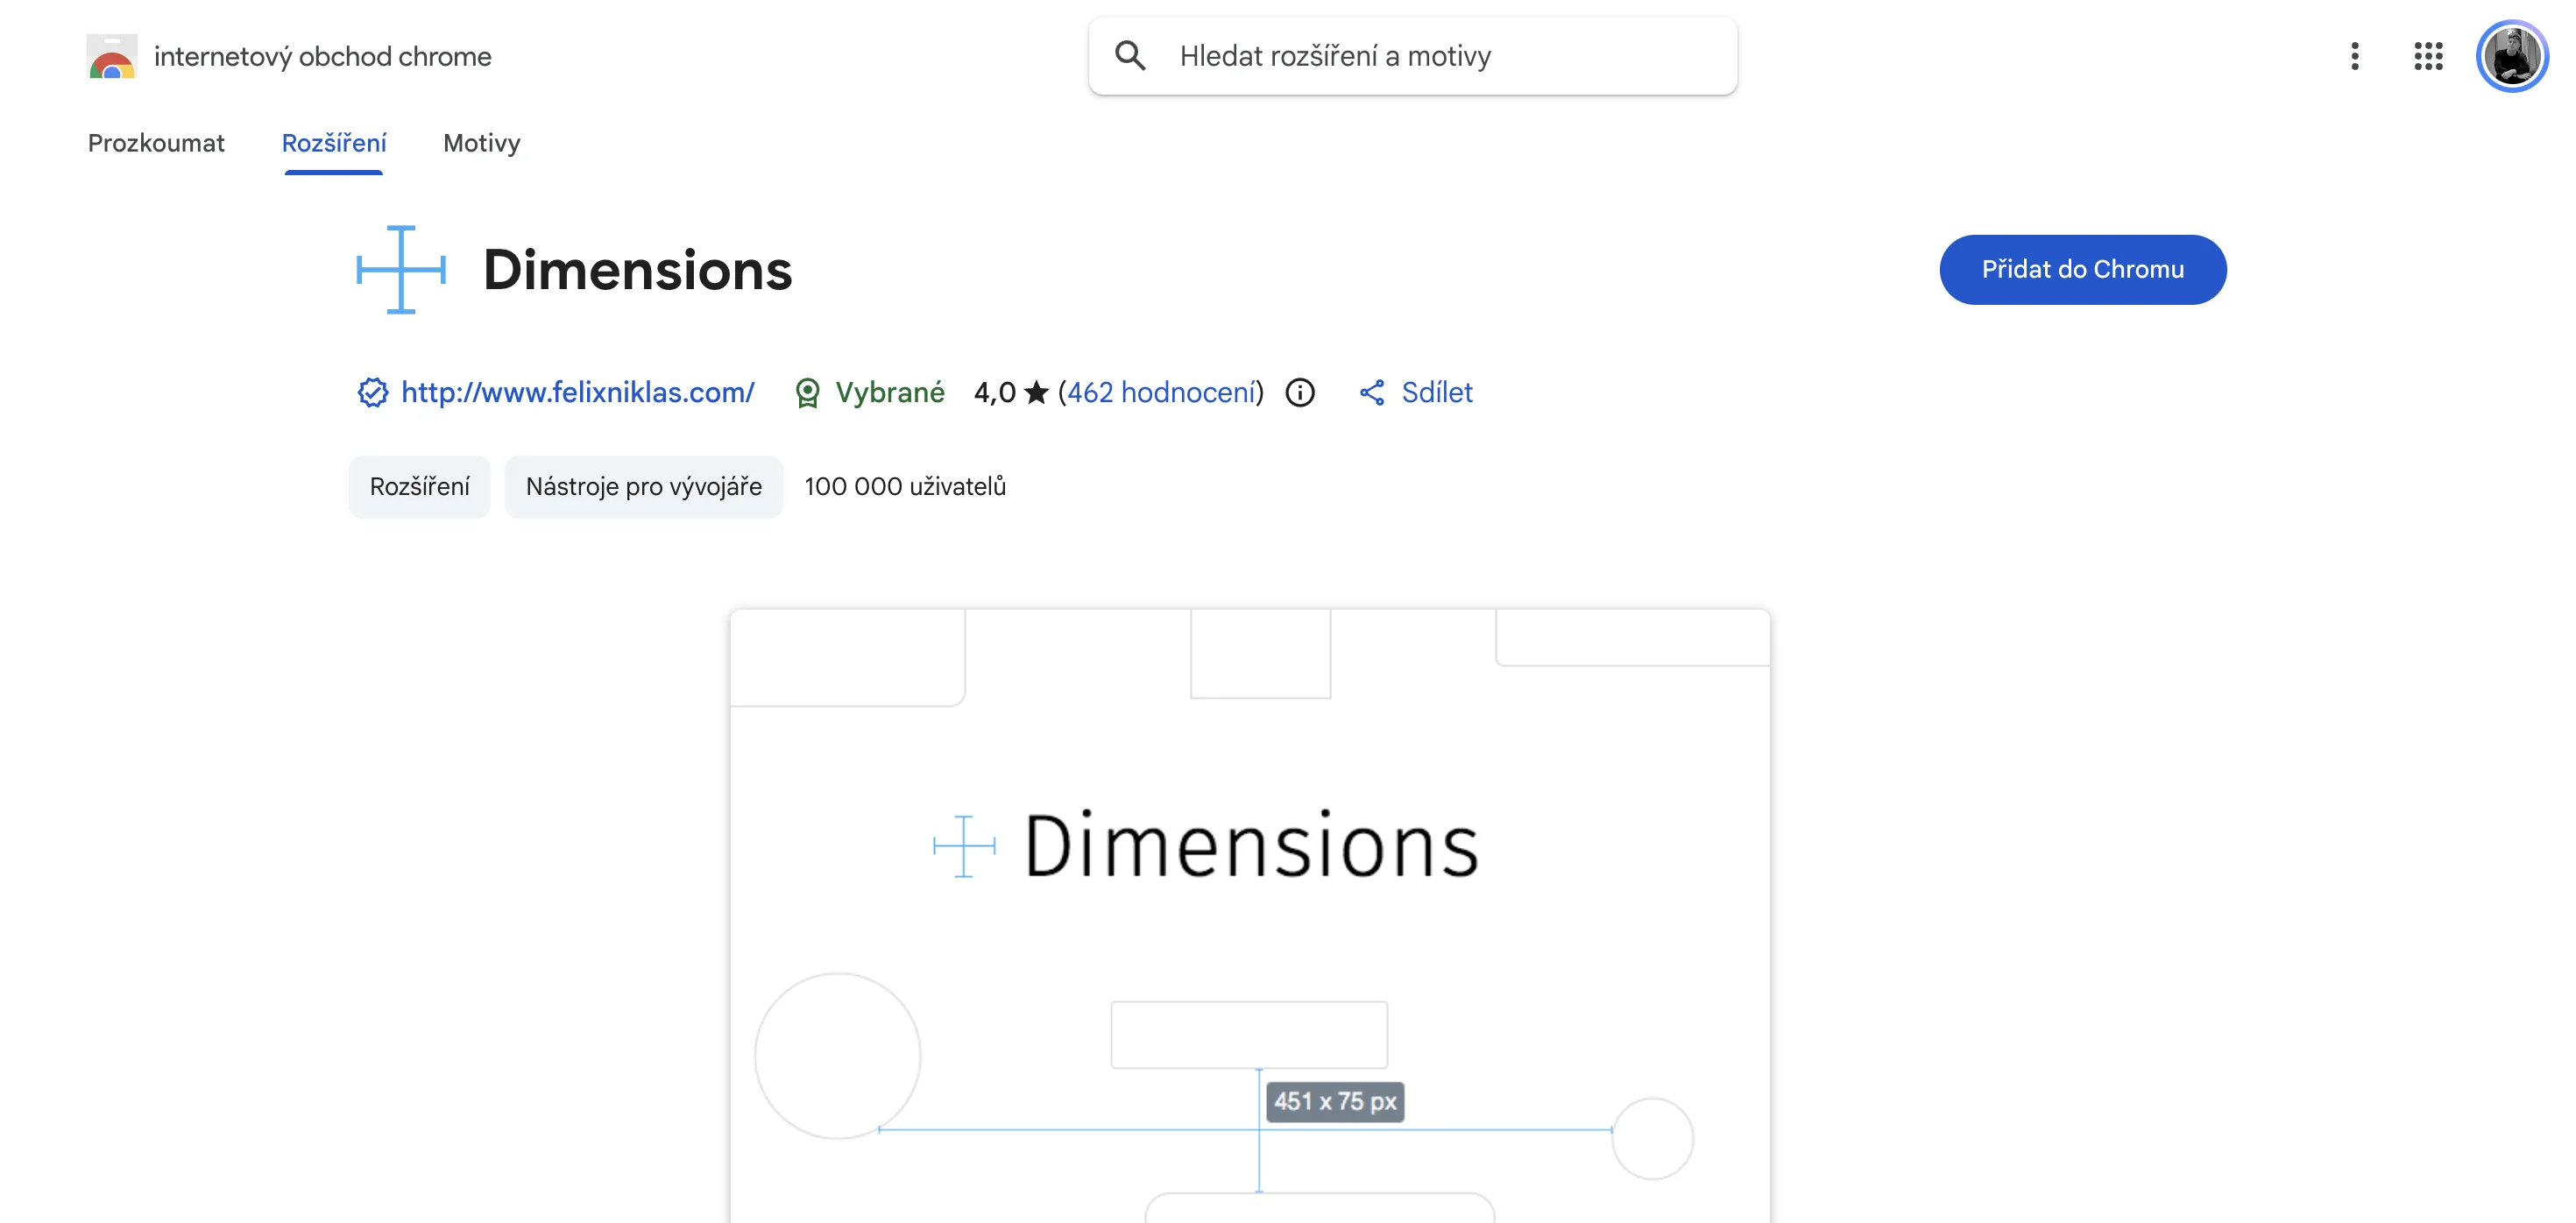Open the Google apps grid

(x=2428, y=56)
